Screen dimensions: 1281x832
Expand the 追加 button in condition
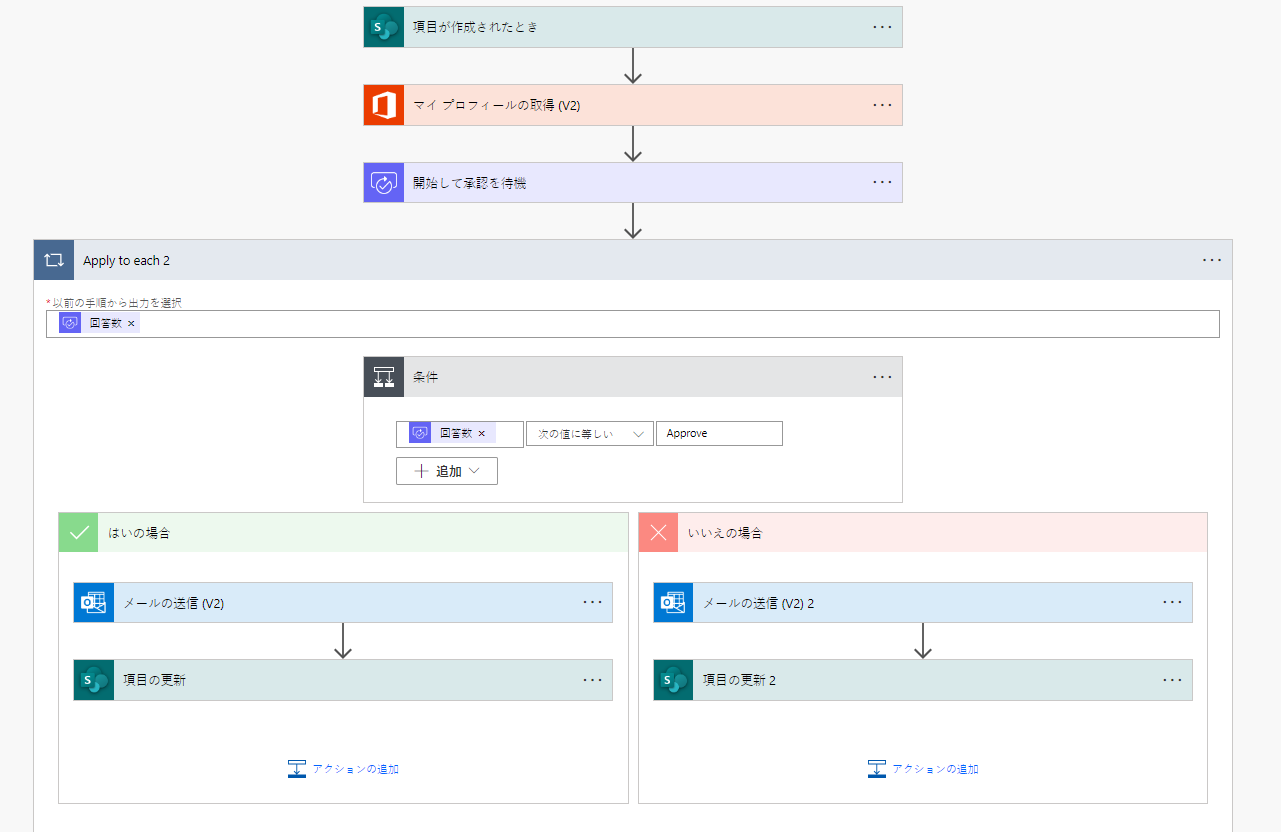(x=447, y=471)
